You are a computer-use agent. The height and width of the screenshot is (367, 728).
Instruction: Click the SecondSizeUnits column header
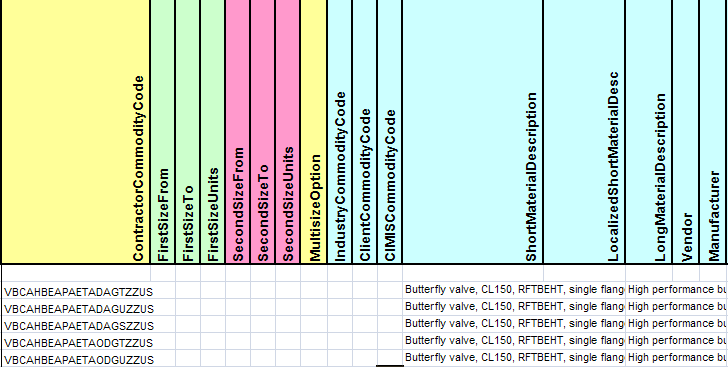coord(288,132)
